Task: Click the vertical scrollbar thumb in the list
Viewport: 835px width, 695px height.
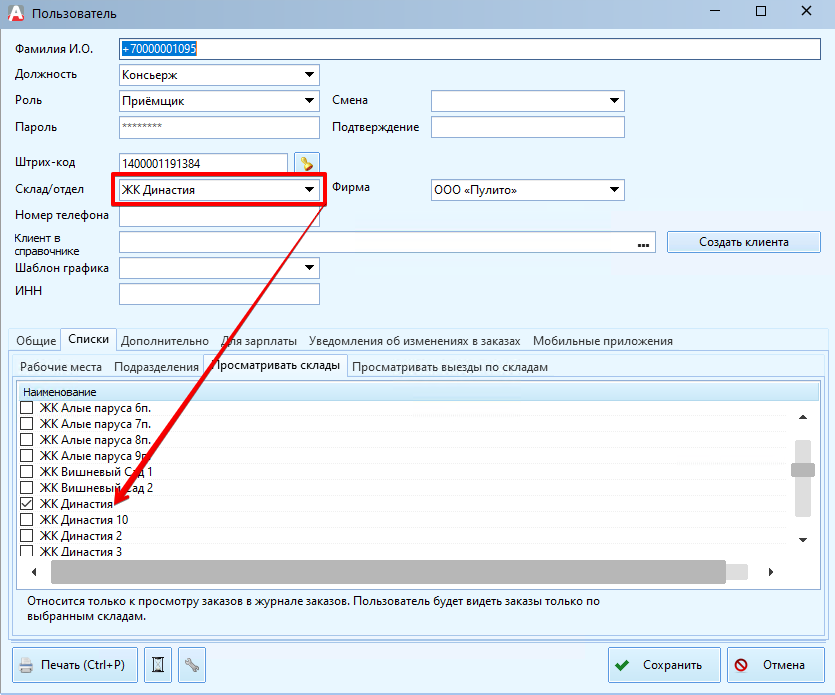Action: click(802, 470)
